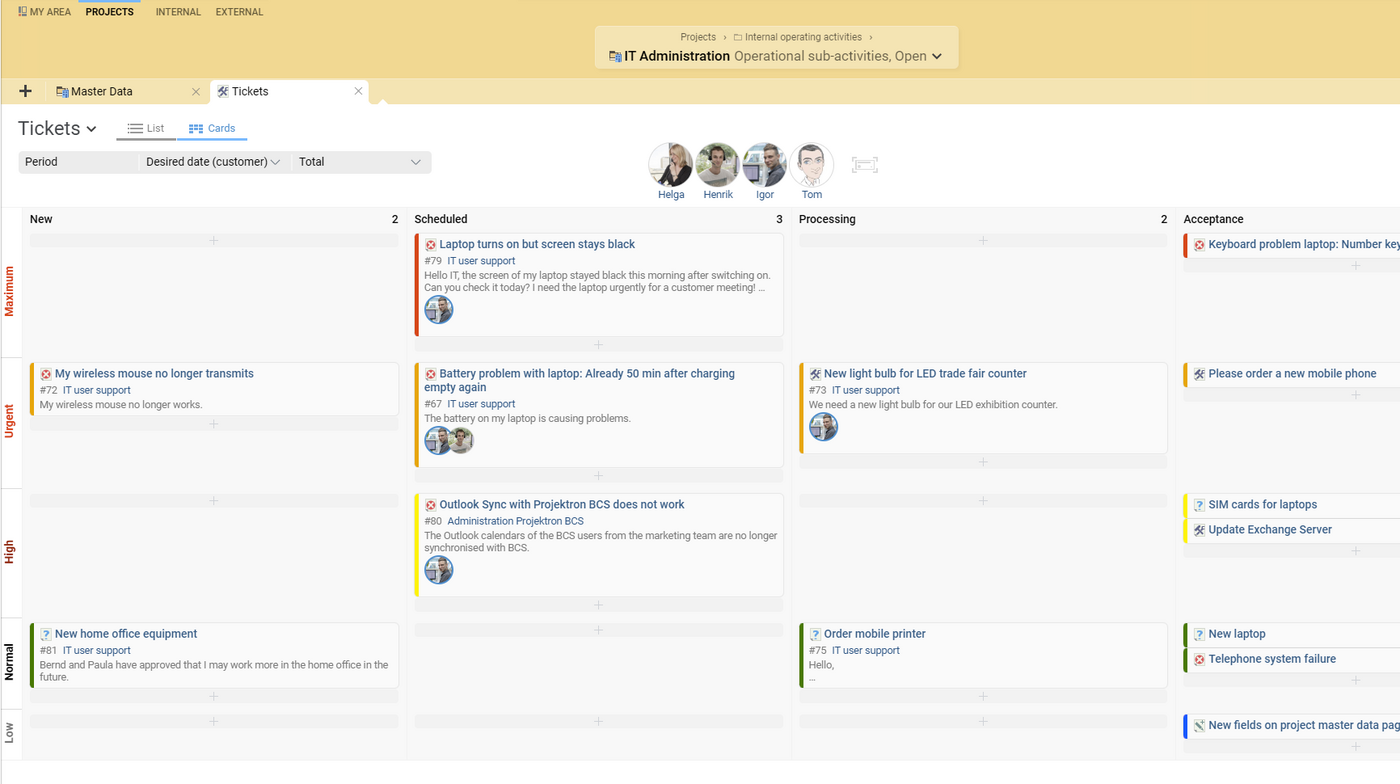Switch to List view

[x=146, y=128]
